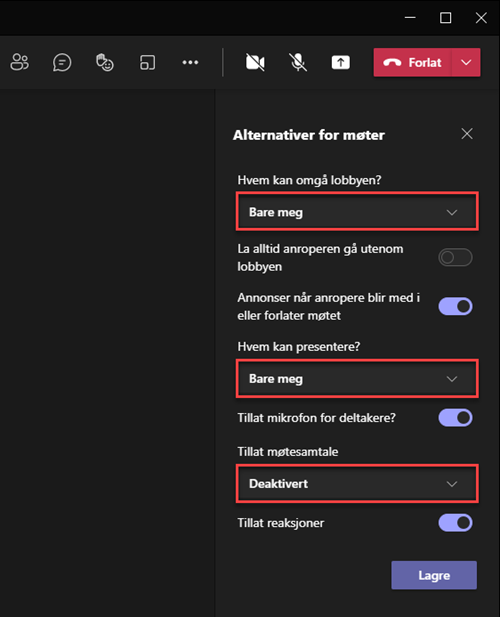Screen dimensions: 500x617
Task: Switch off the 'Tillat reaksjoner' toggle
Action: 455,523
